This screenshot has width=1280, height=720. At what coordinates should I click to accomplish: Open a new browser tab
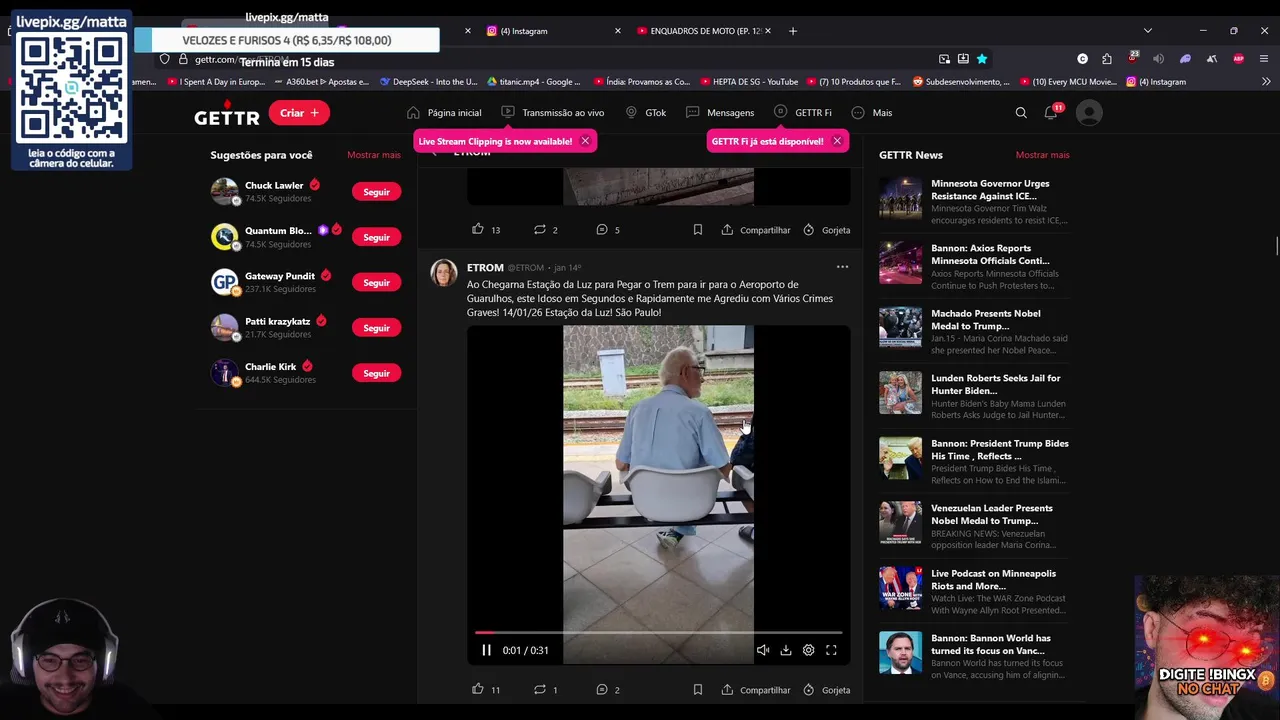pos(793,31)
